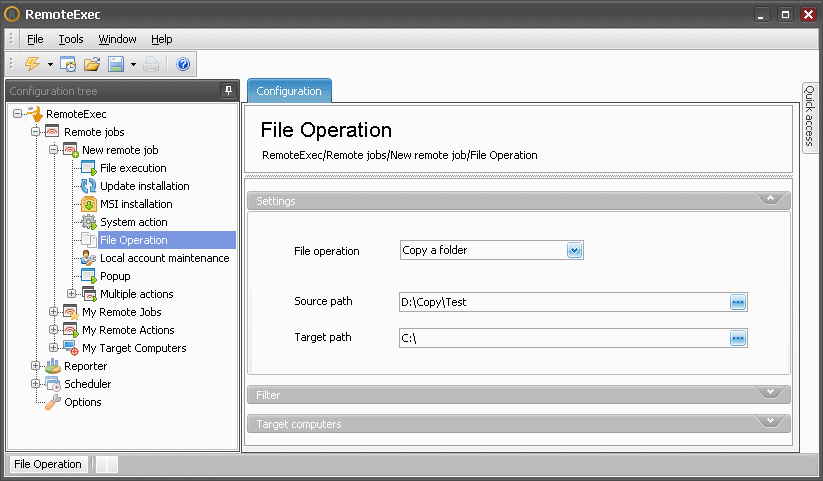Click the System action gear icon
The image size is (823, 481).
tap(89, 222)
